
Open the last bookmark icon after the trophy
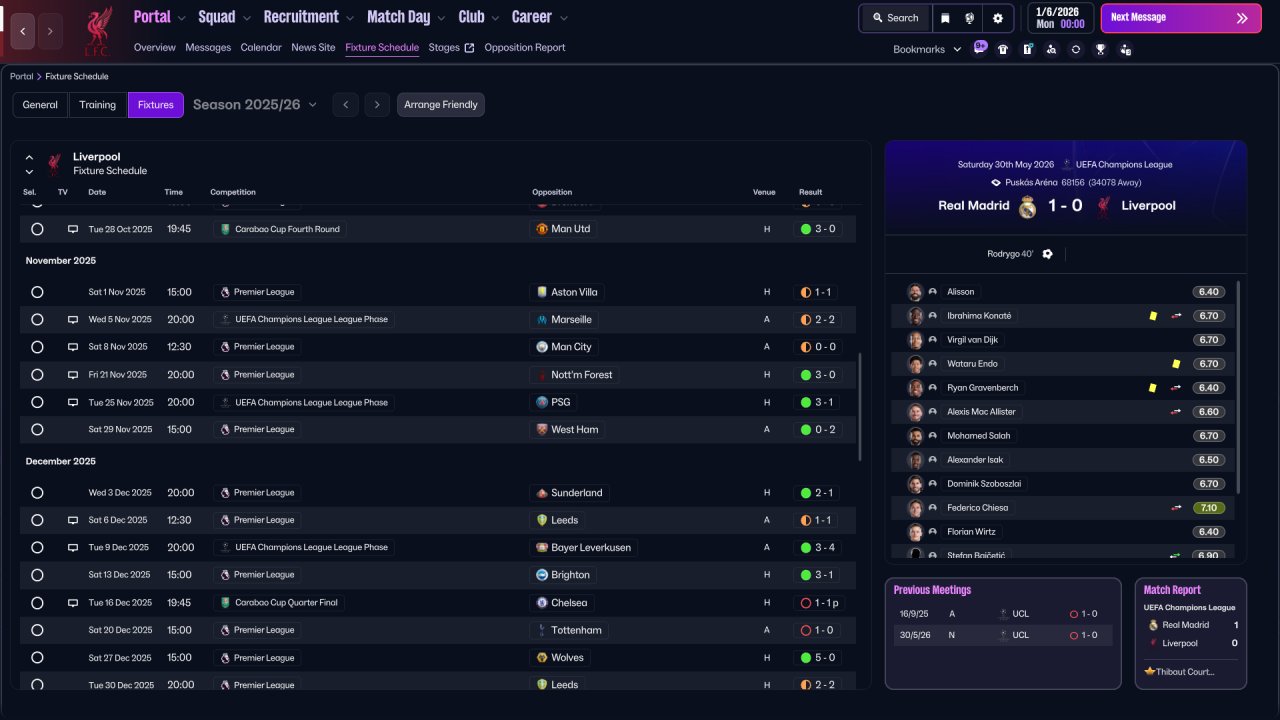coord(1125,49)
